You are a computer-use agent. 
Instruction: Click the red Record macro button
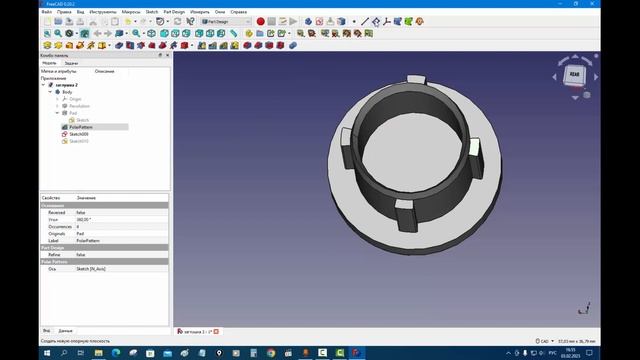point(260,22)
